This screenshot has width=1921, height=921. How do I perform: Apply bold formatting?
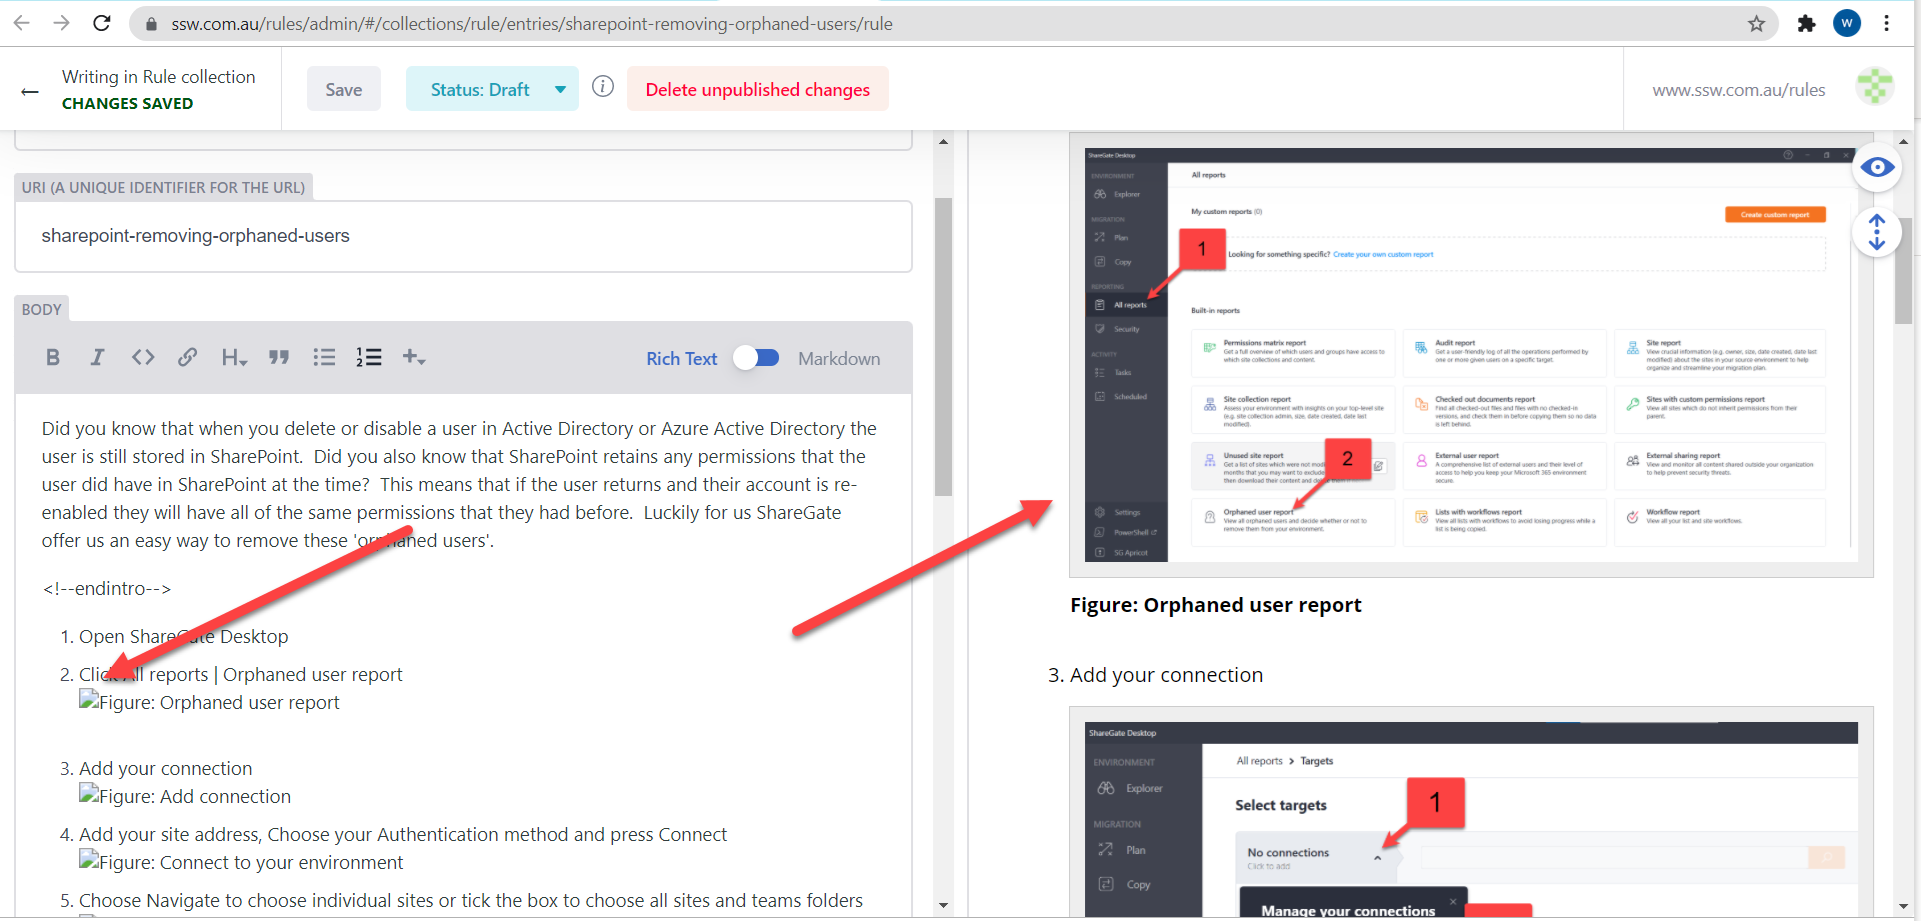[53, 358]
